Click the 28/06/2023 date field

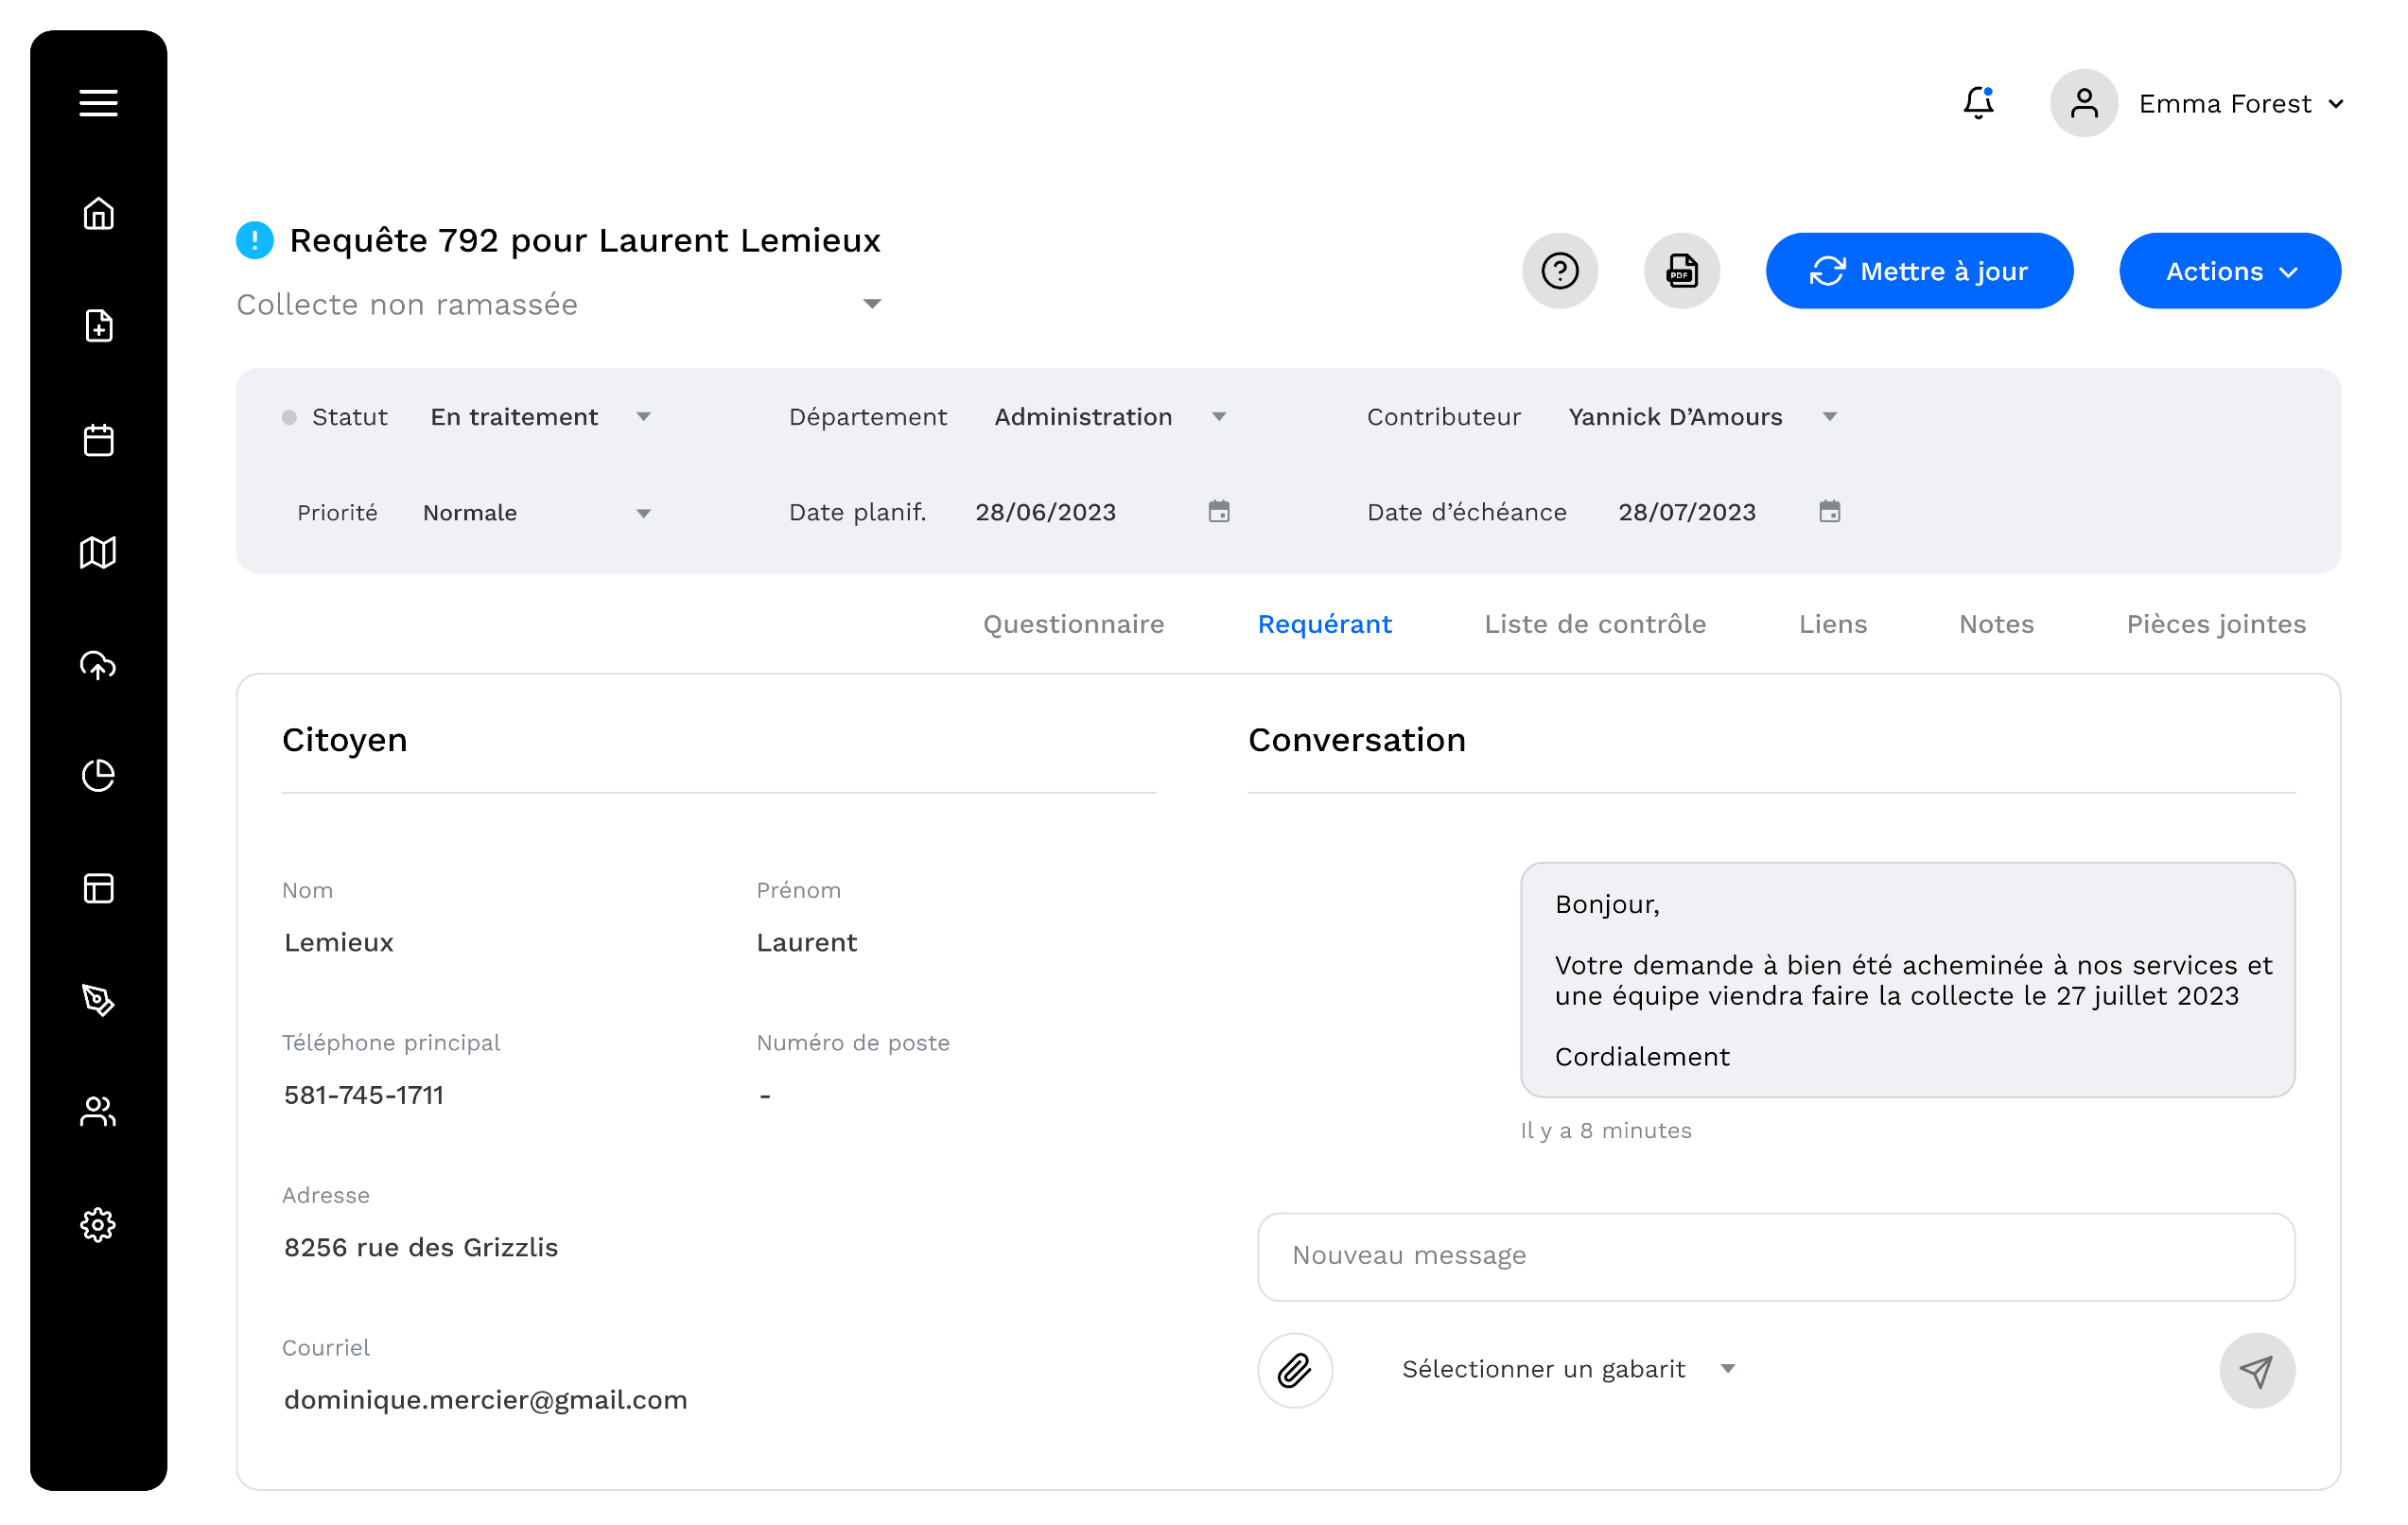[1046, 512]
